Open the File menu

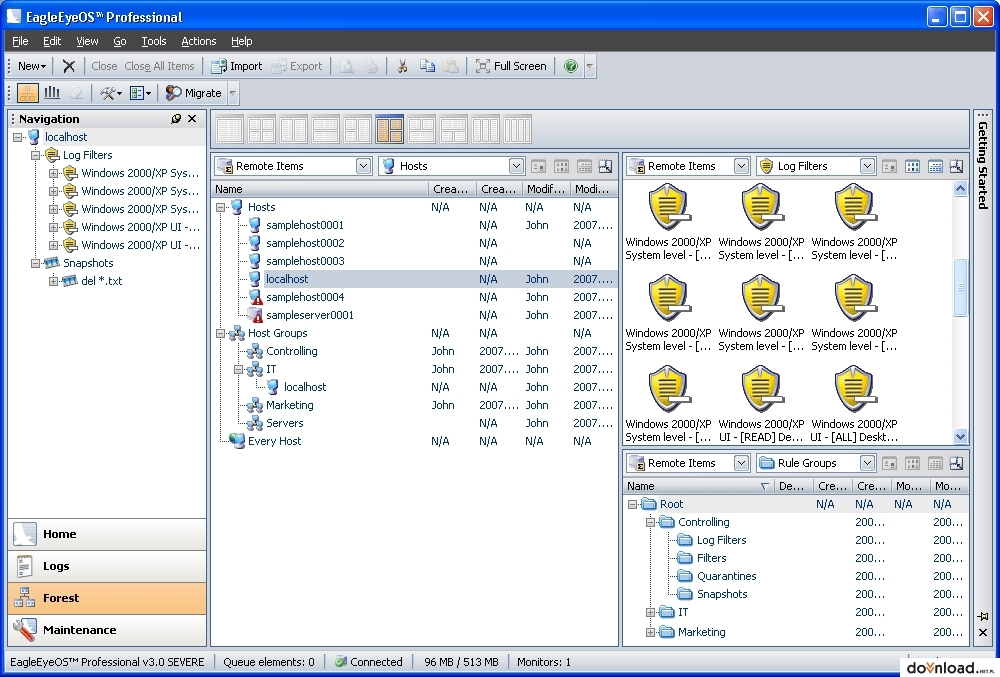tap(20, 41)
